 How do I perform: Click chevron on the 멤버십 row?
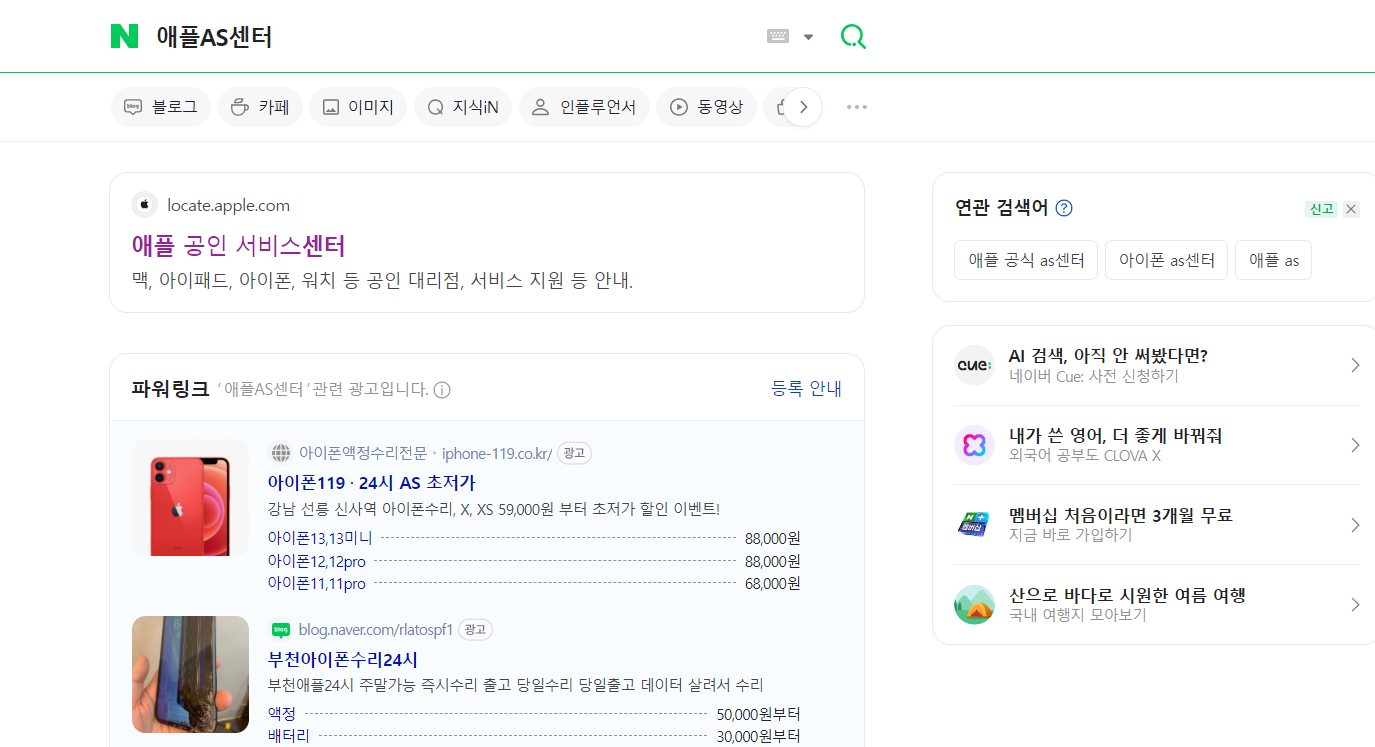[1355, 525]
